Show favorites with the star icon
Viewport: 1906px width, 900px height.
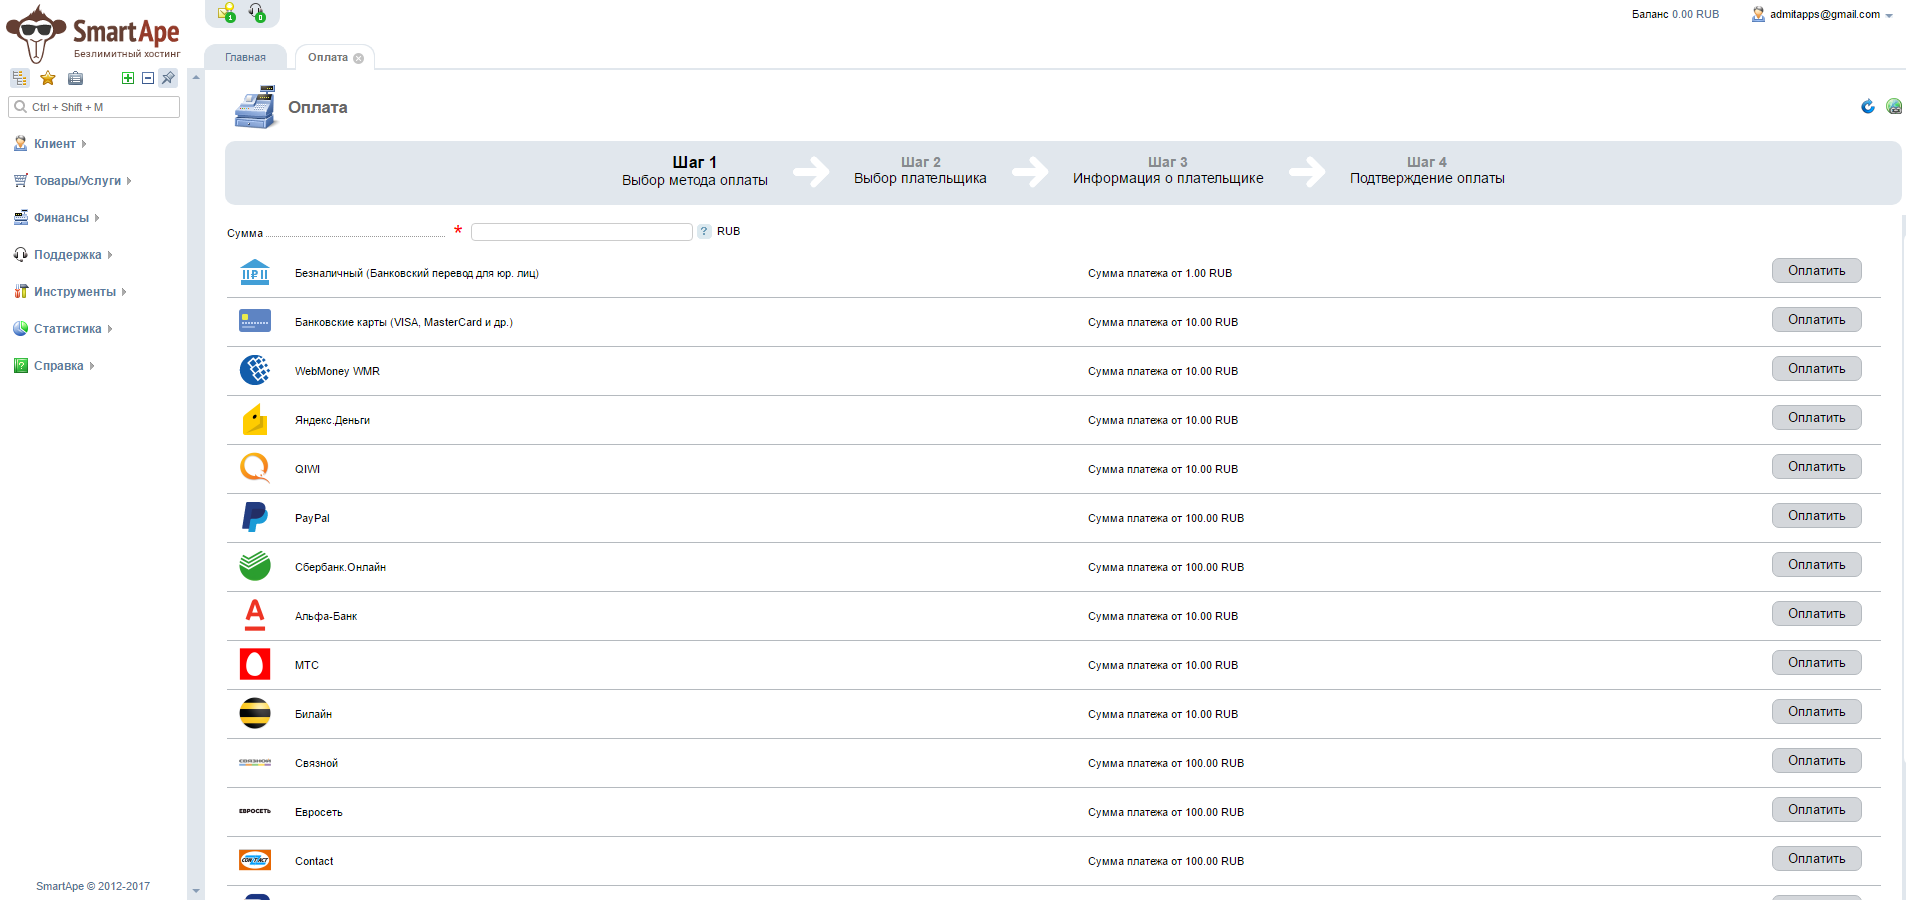[x=47, y=78]
